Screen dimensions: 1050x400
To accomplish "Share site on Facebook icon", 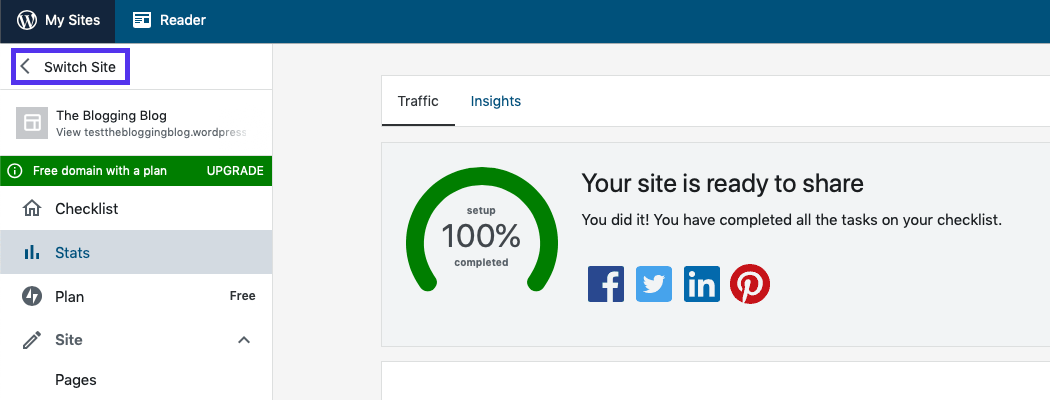I will (606, 285).
